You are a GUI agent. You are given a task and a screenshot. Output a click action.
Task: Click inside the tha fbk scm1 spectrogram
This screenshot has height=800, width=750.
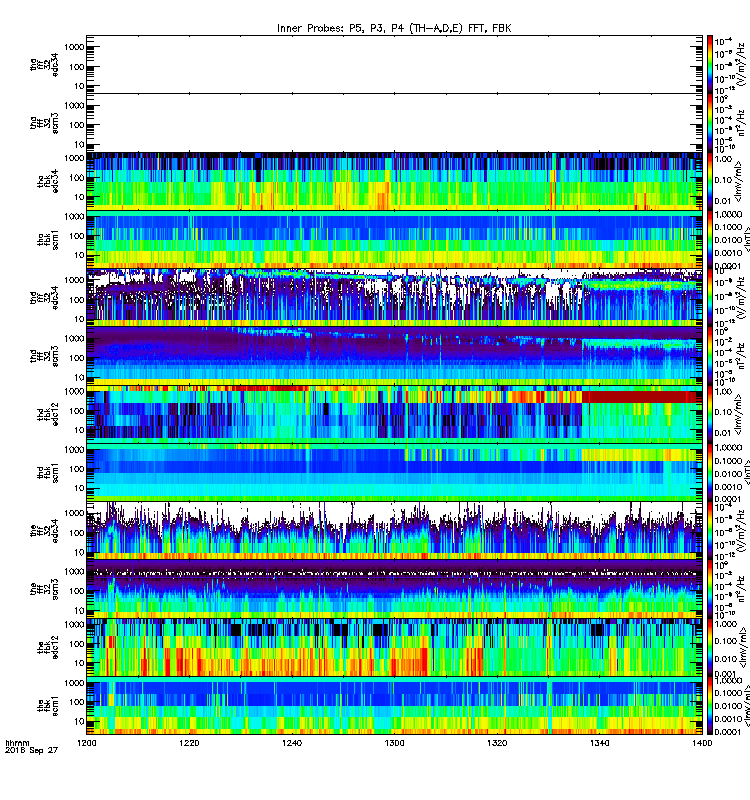(394, 239)
